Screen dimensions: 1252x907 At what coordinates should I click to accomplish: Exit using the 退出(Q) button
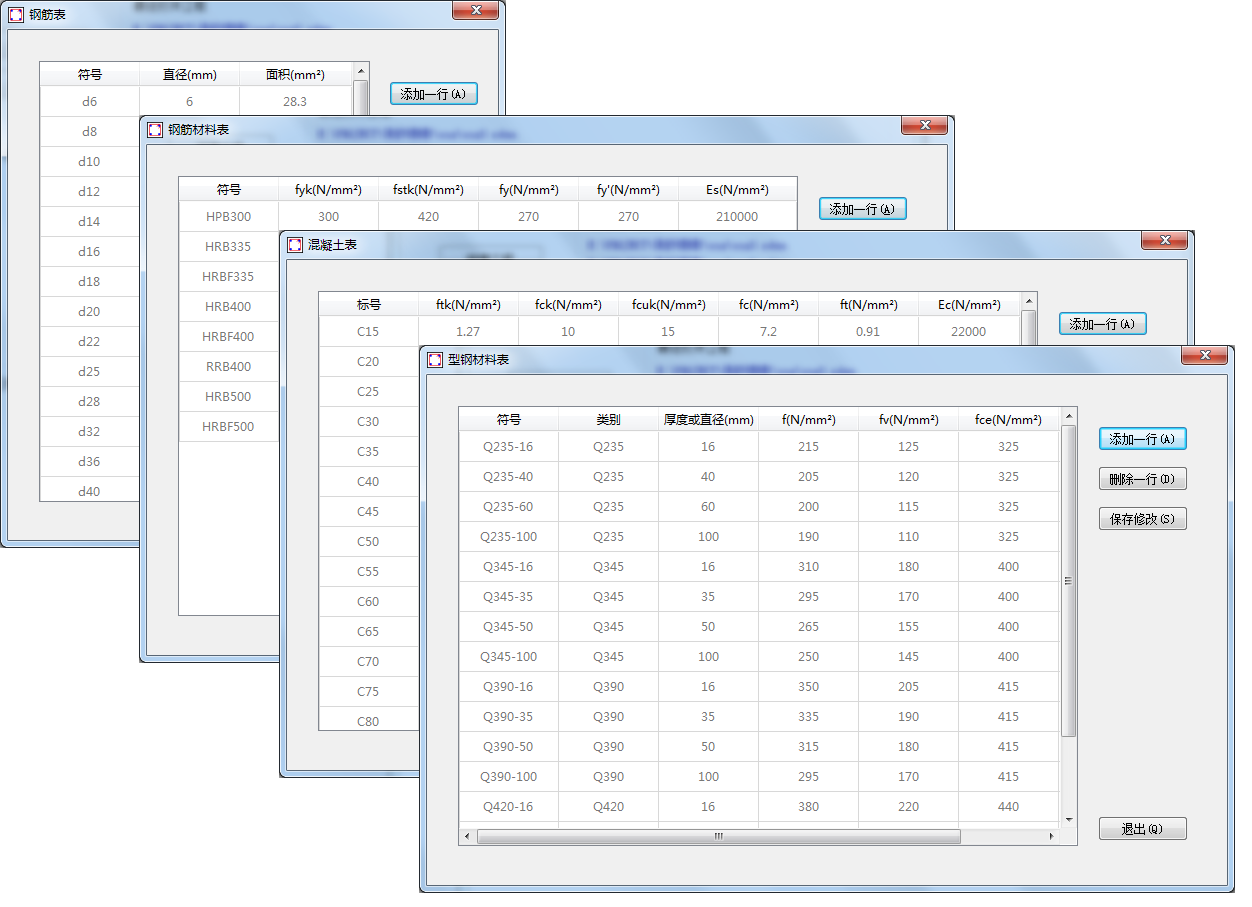click(1142, 829)
